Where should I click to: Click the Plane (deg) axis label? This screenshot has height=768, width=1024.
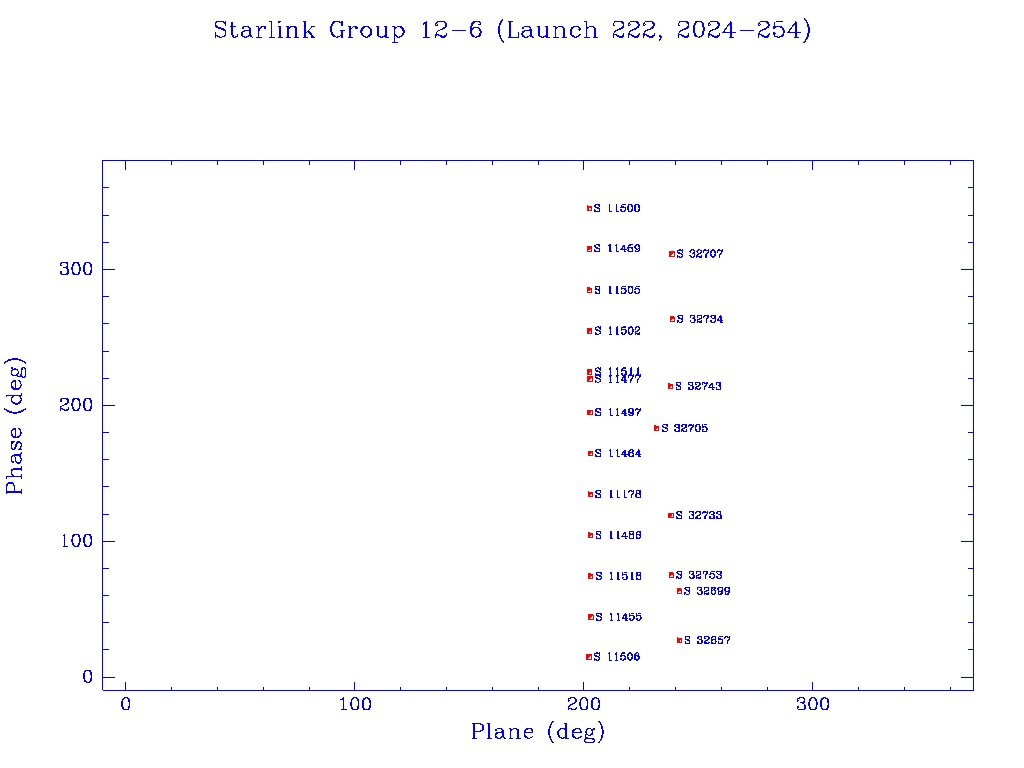[538, 731]
